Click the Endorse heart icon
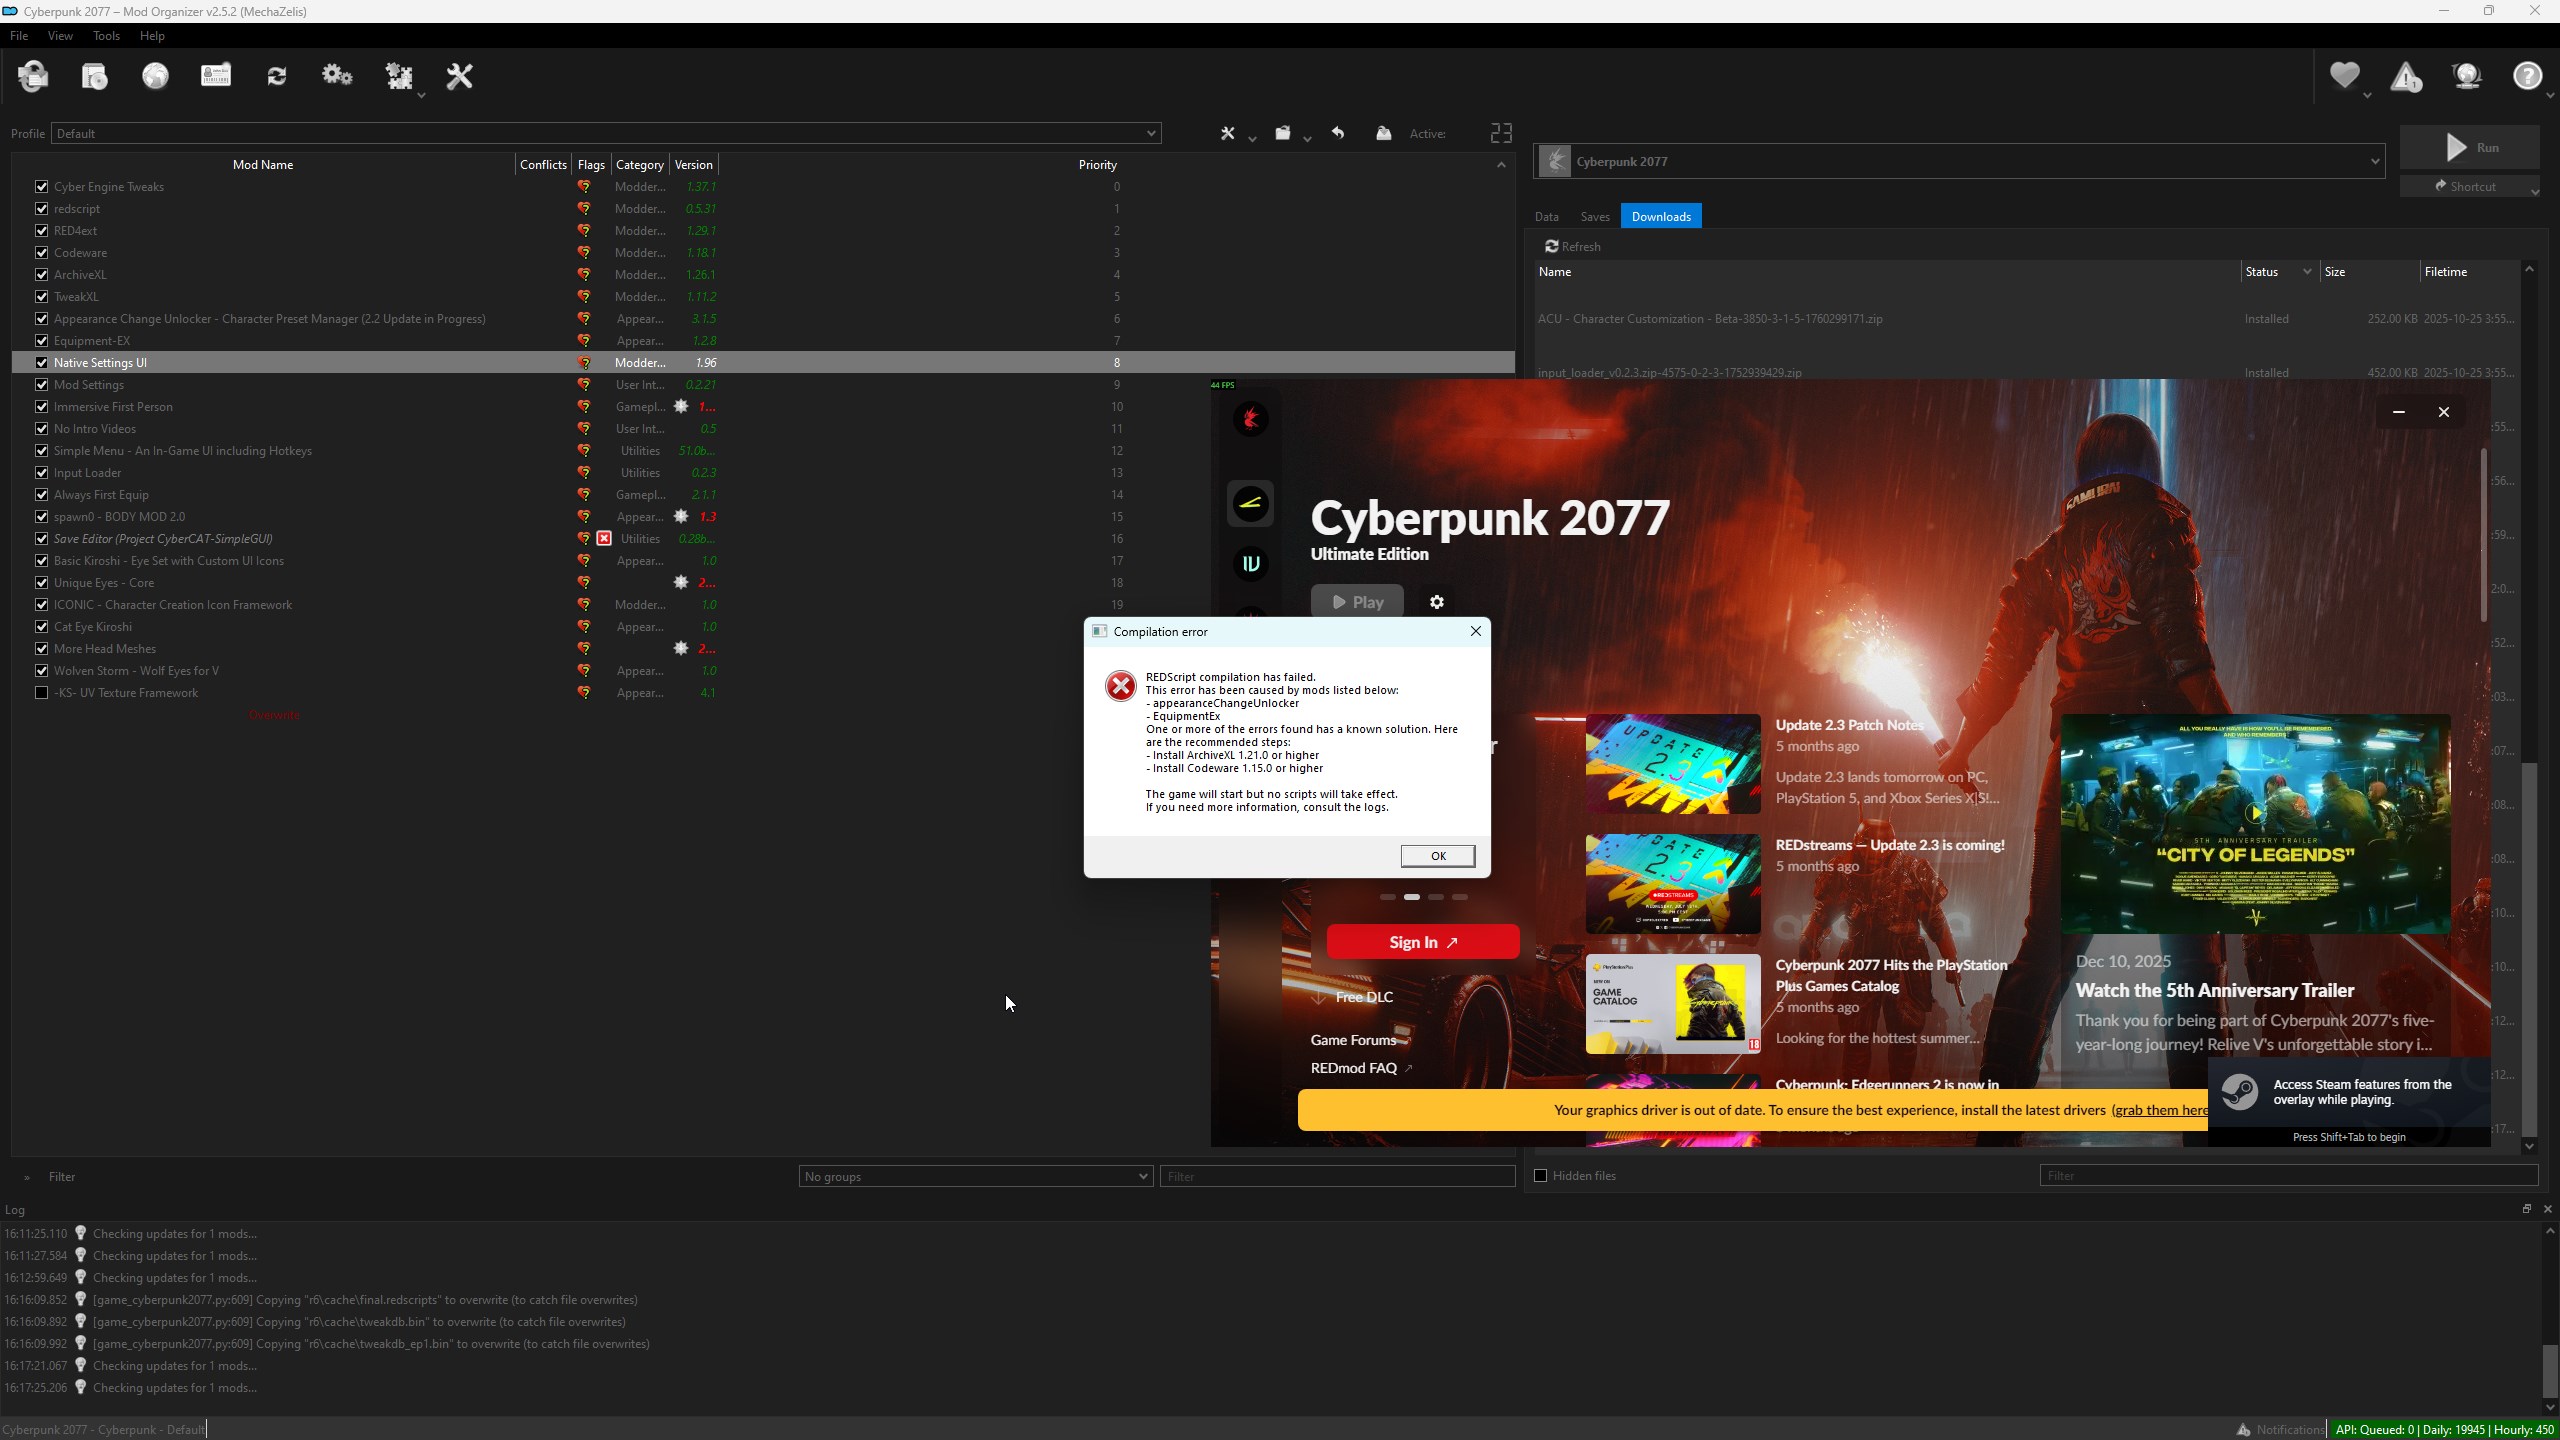The image size is (2560, 1440). coord(2344,77)
